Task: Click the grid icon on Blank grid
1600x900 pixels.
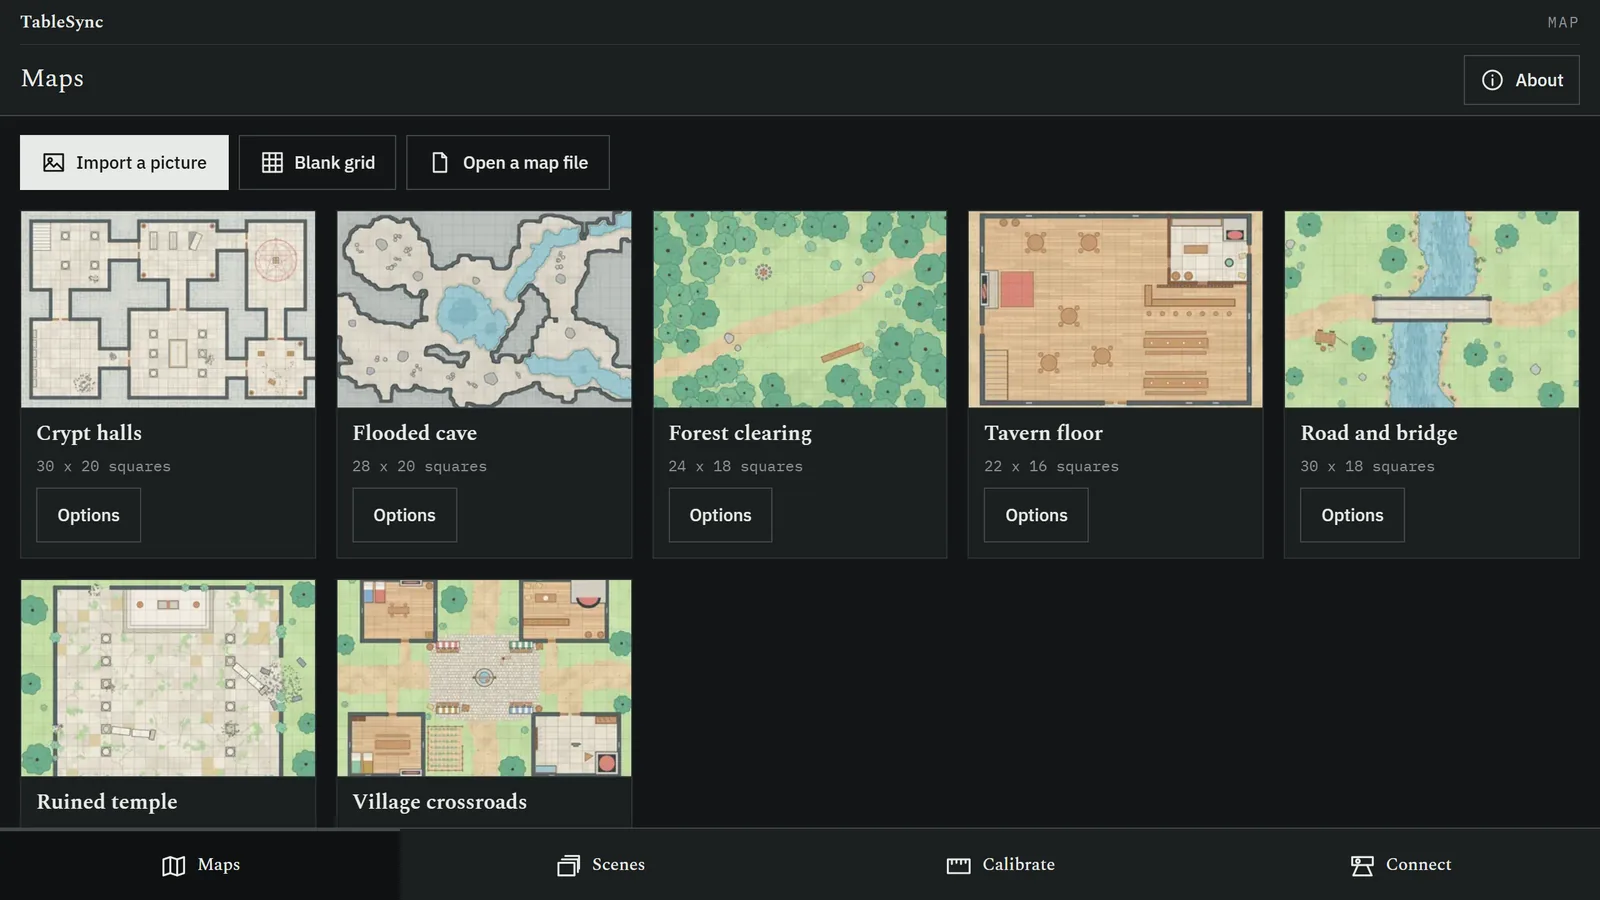Action: pos(272,163)
